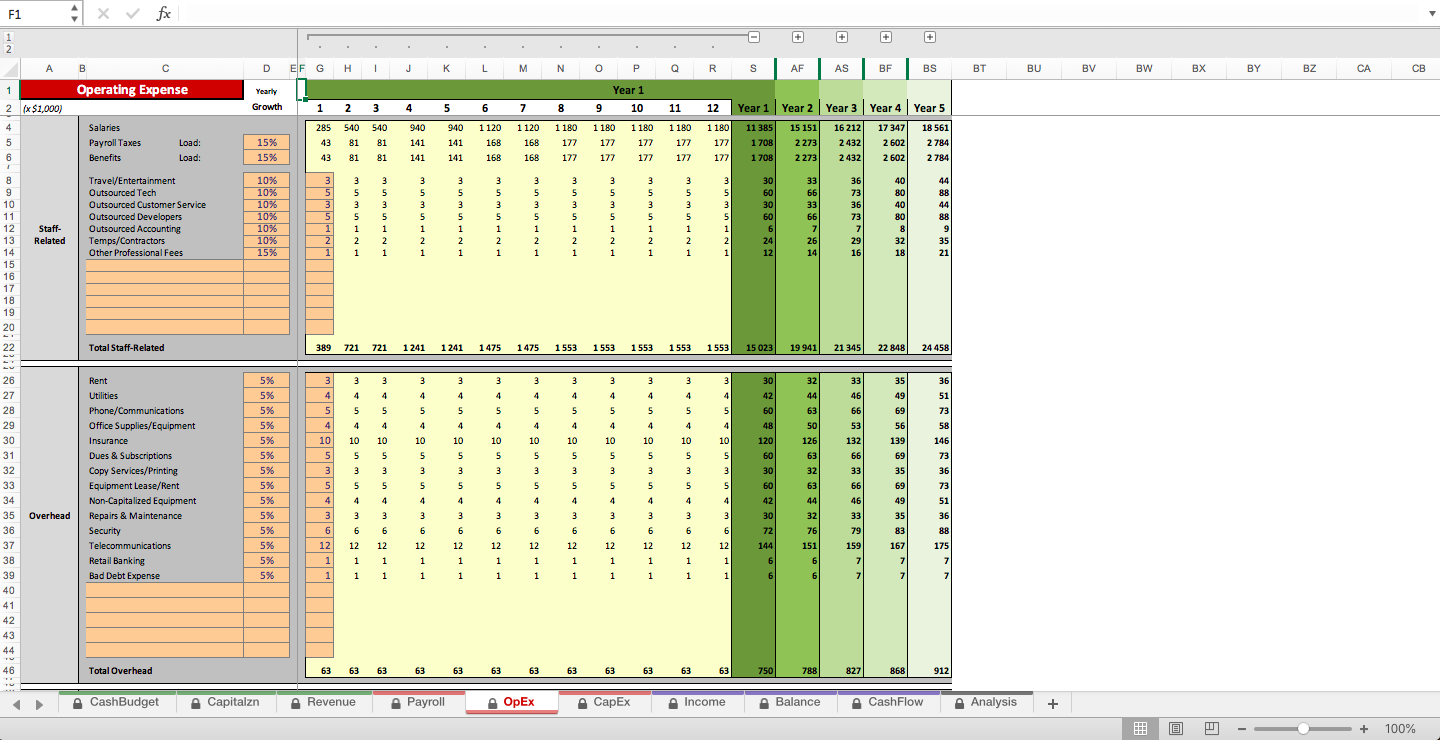Click Benefits load value 15%
Screen dimensions: 1440x740
tap(266, 157)
